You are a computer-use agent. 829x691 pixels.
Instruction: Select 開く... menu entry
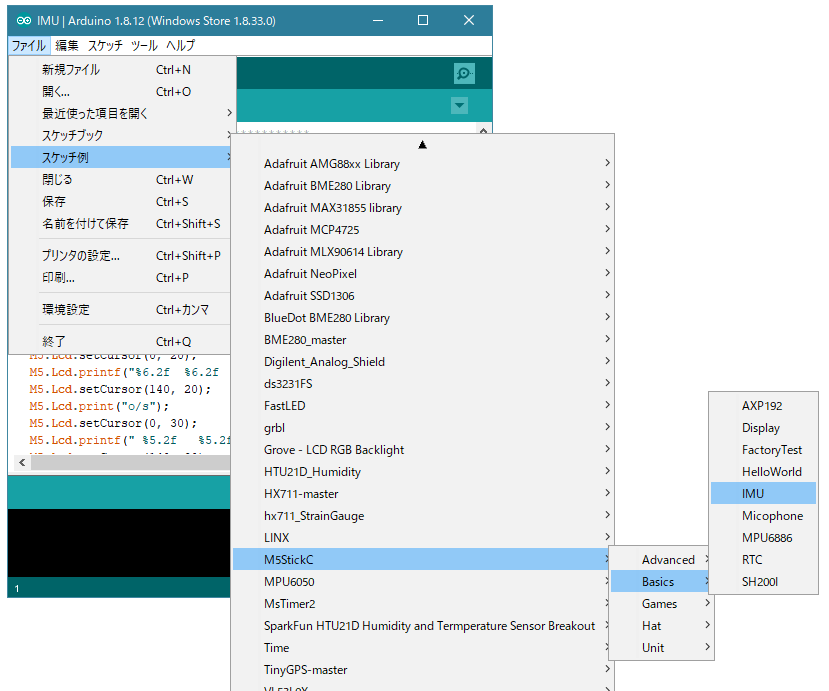pos(121,91)
